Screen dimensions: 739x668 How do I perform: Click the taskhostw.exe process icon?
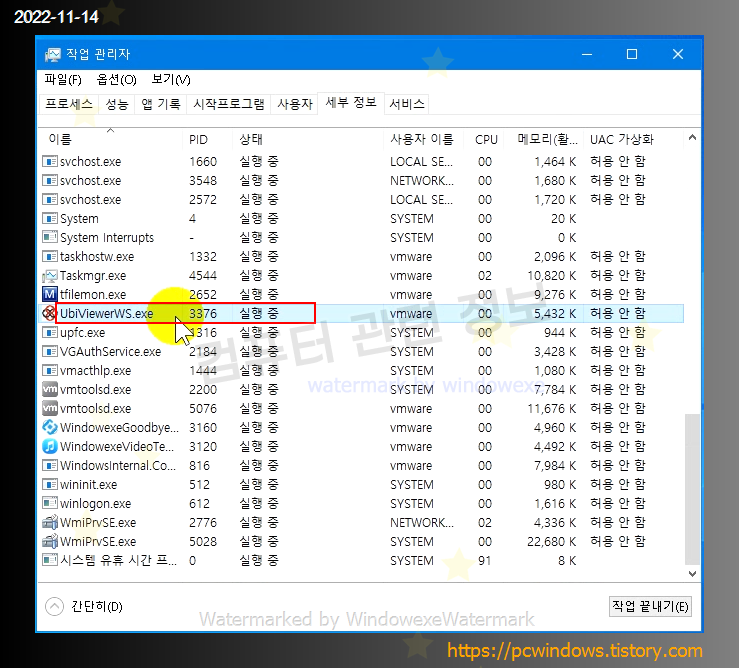click(x=49, y=256)
